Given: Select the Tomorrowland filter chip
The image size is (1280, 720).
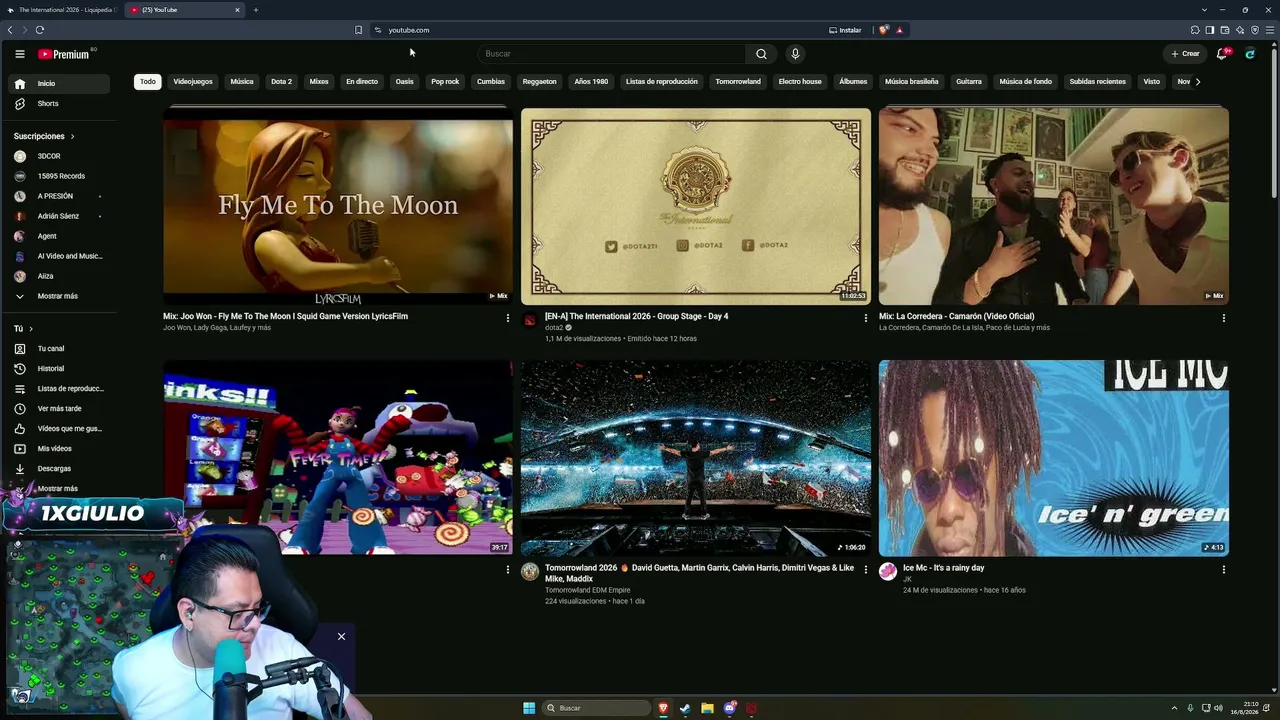Looking at the screenshot, I should (738, 82).
